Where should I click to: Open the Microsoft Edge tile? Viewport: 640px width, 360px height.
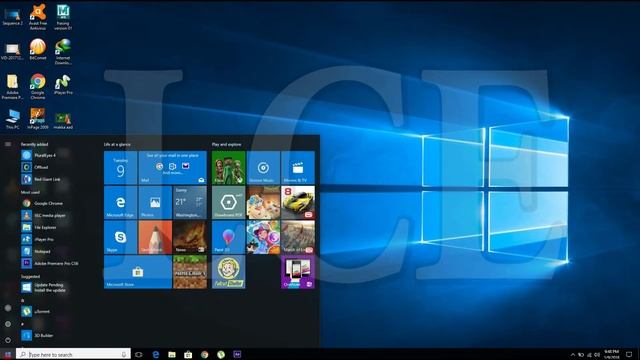pyautogui.click(x=120, y=202)
